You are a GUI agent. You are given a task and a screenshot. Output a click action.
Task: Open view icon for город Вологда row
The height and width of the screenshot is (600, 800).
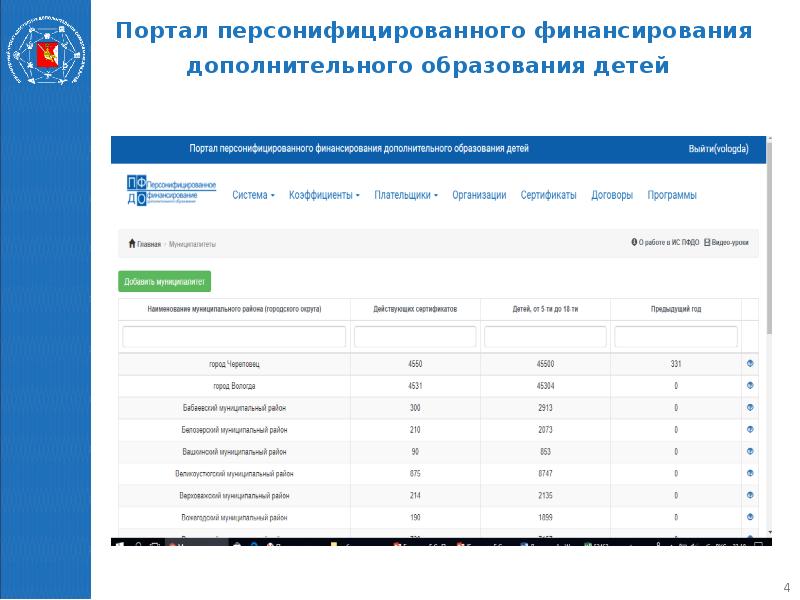750,386
